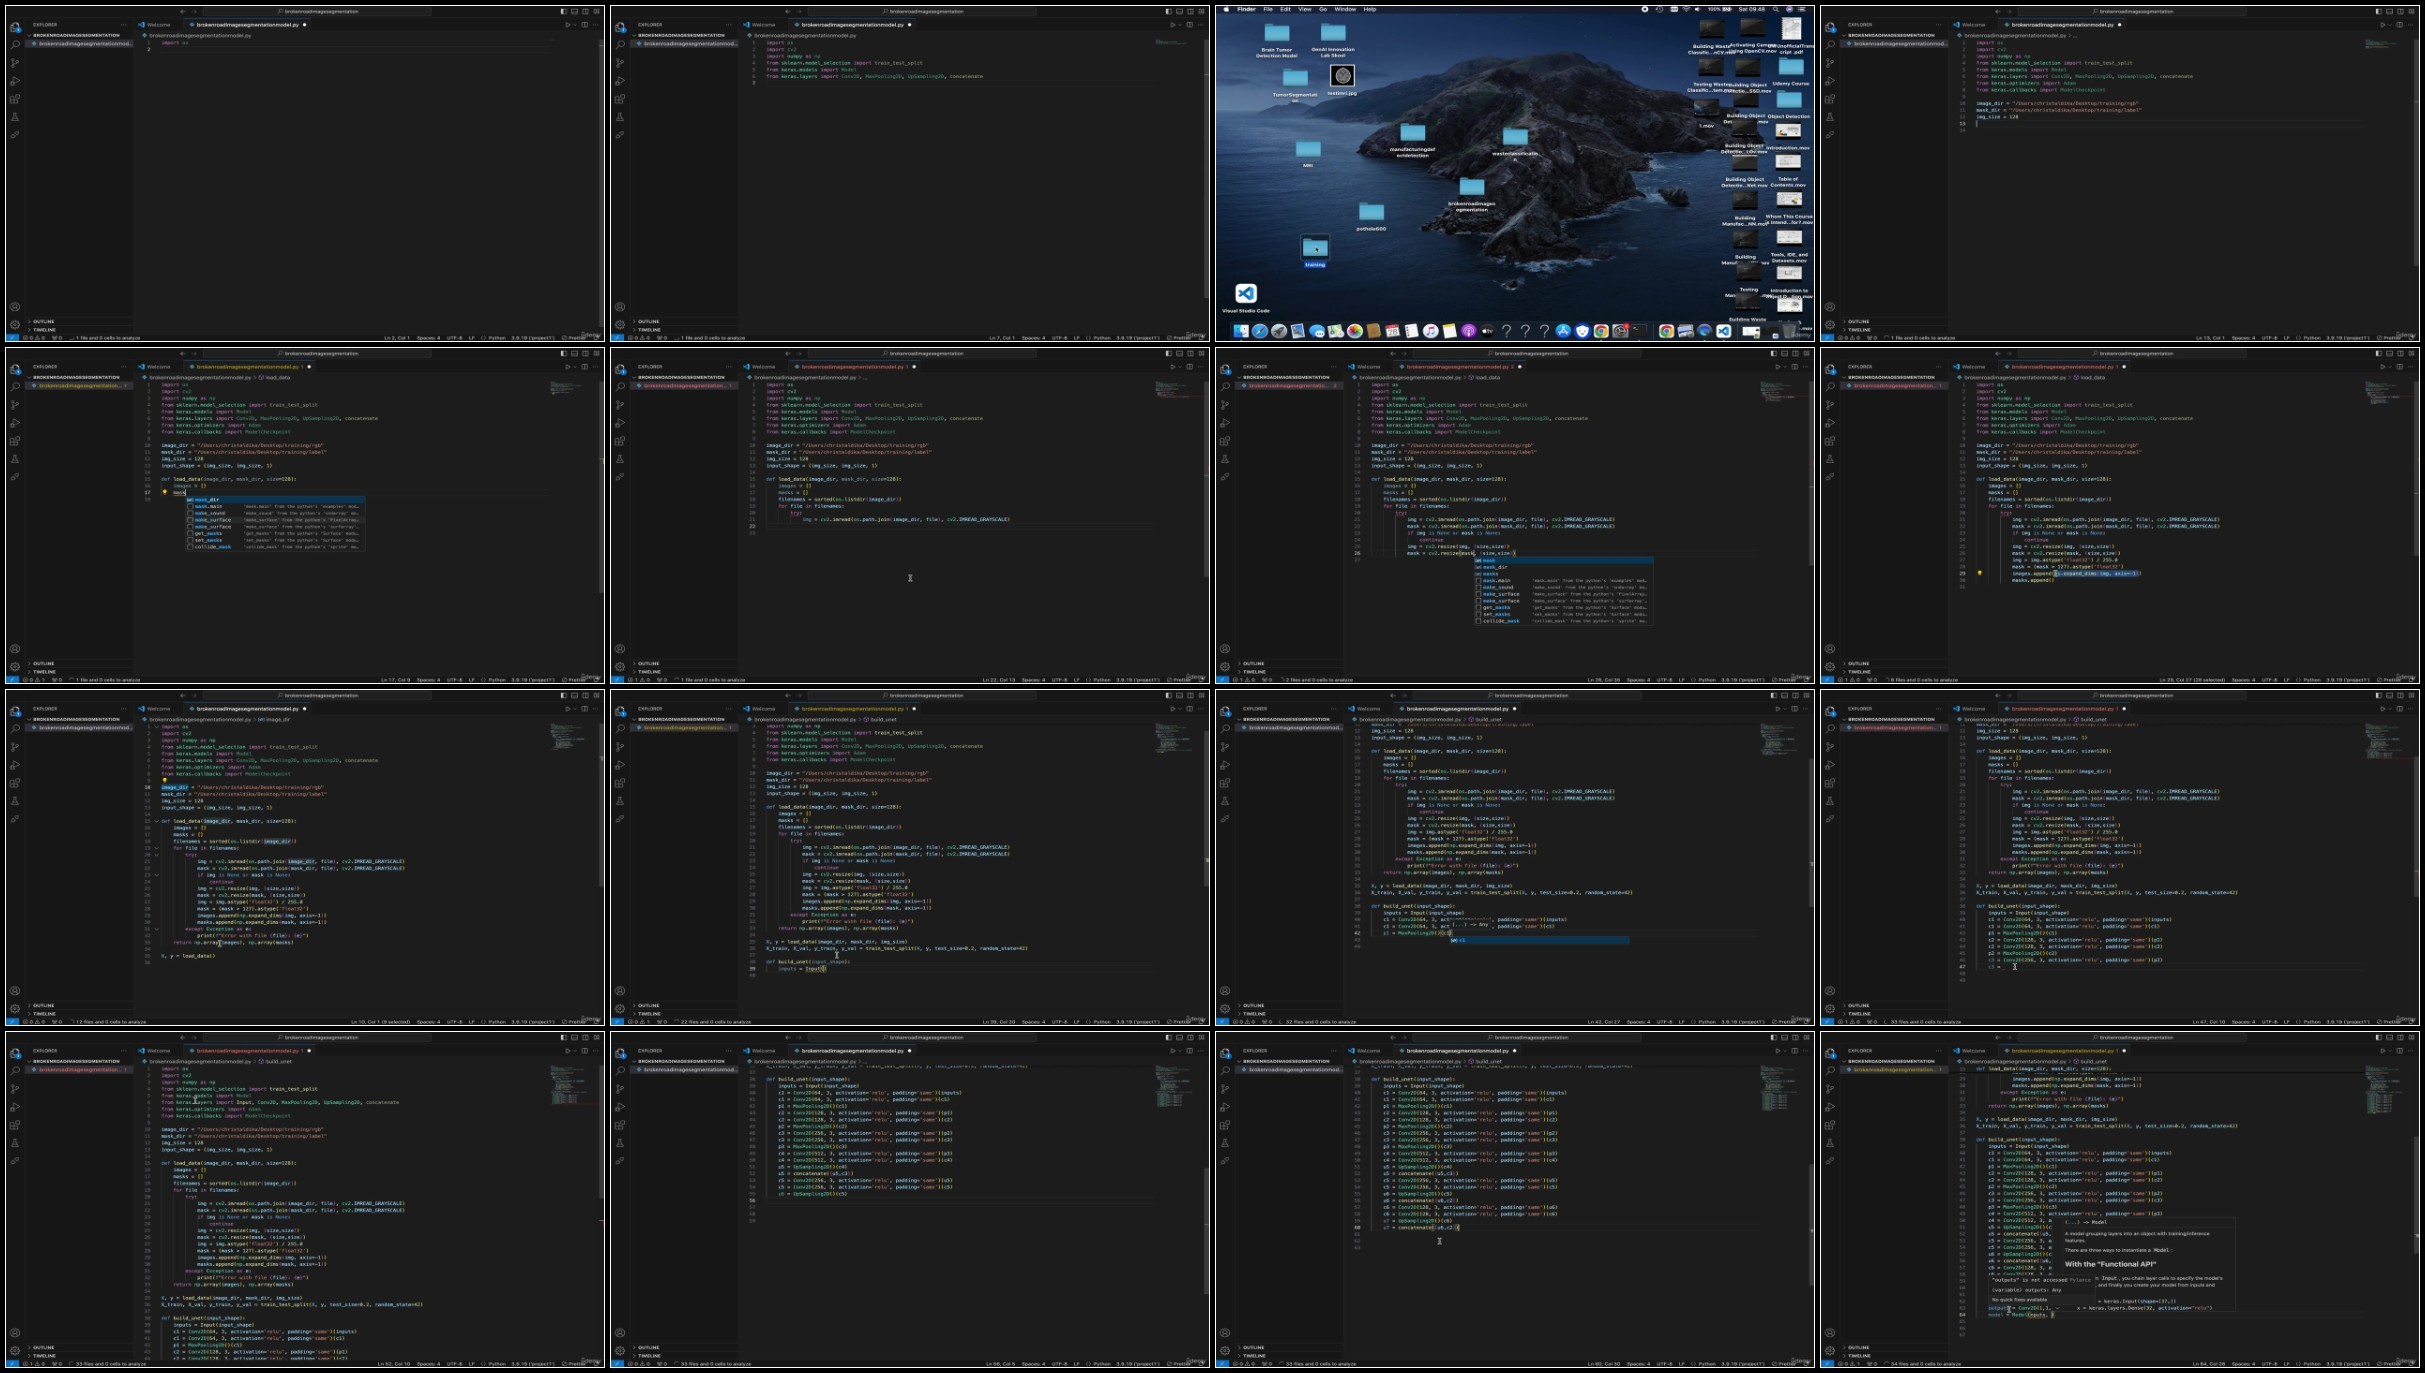
Task: Open Explorer more-actions ellipsis in the import-os-only frame
Action: tap(124, 24)
